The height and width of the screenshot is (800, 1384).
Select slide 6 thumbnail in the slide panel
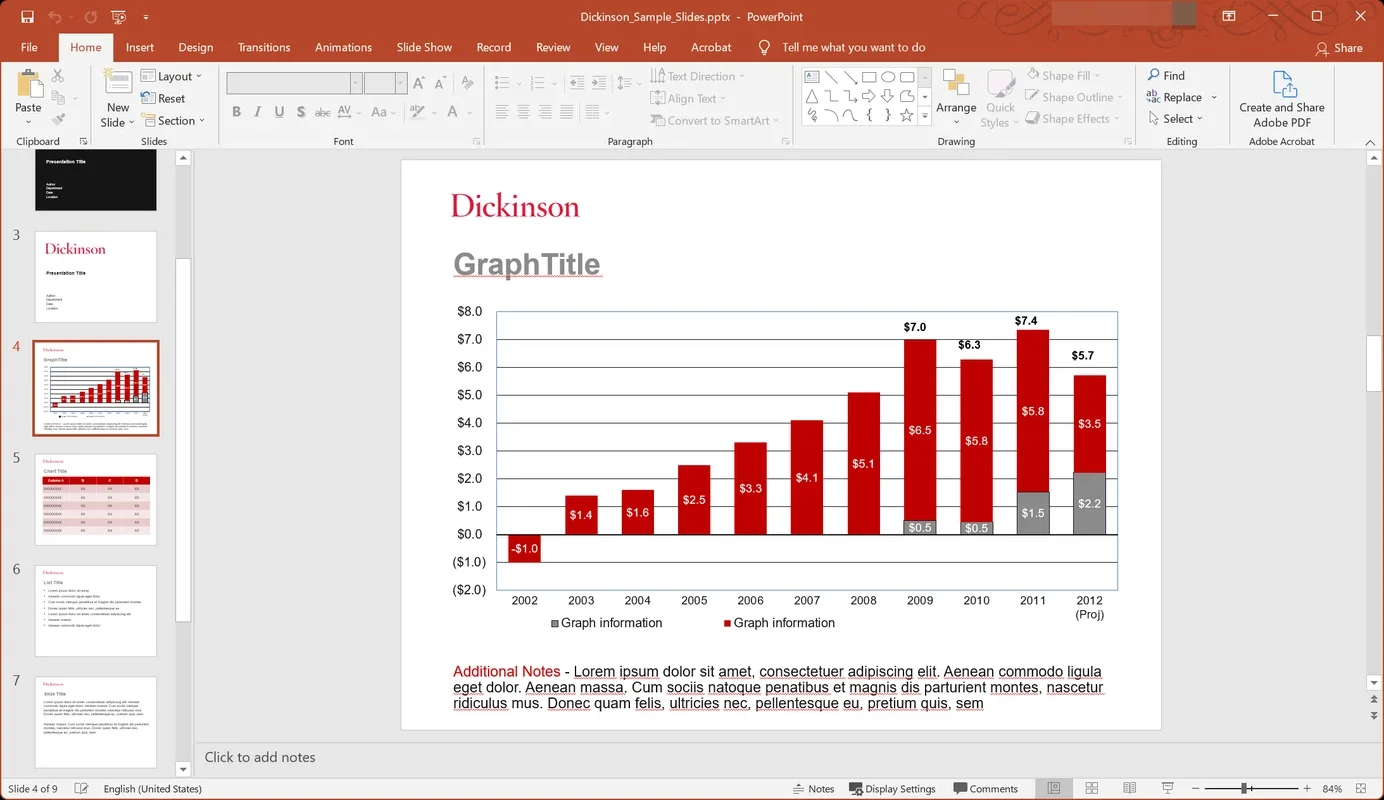[x=95, y=612]
